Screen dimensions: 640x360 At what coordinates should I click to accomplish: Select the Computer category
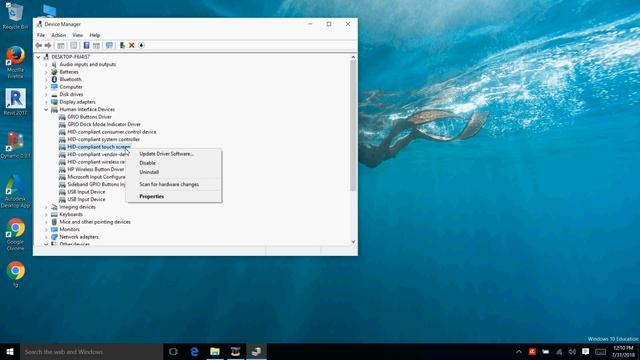pos(71,87)
